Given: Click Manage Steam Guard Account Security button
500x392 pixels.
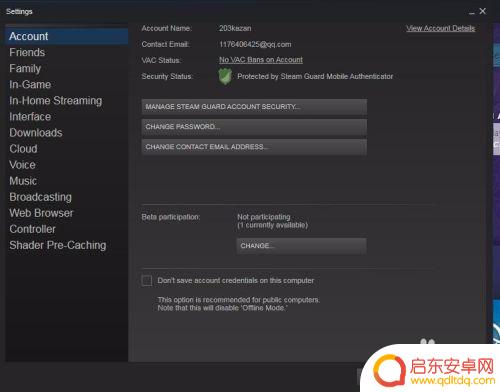Looking at the screenshot, I should pyautogui.click(x=254, y=107).
